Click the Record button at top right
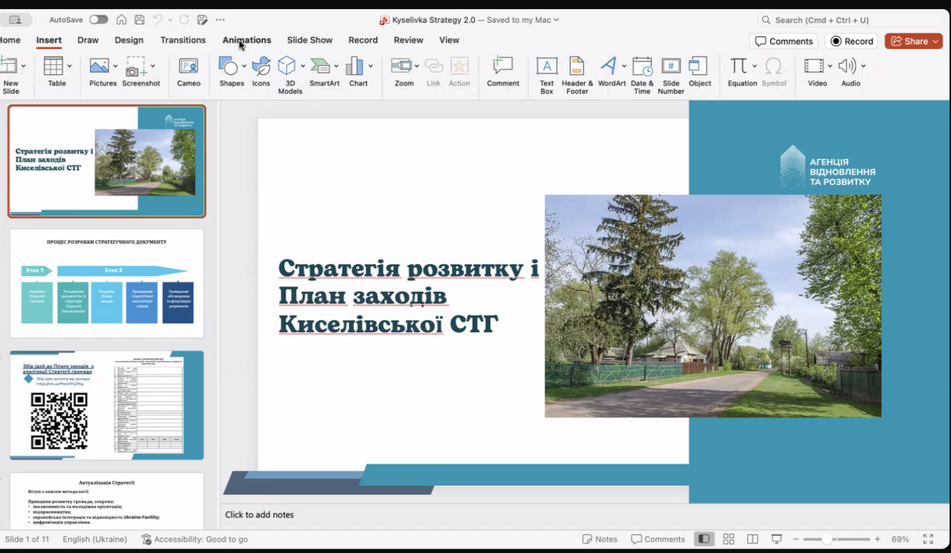This screenshot has height=553, width=951. pos(852,41)
